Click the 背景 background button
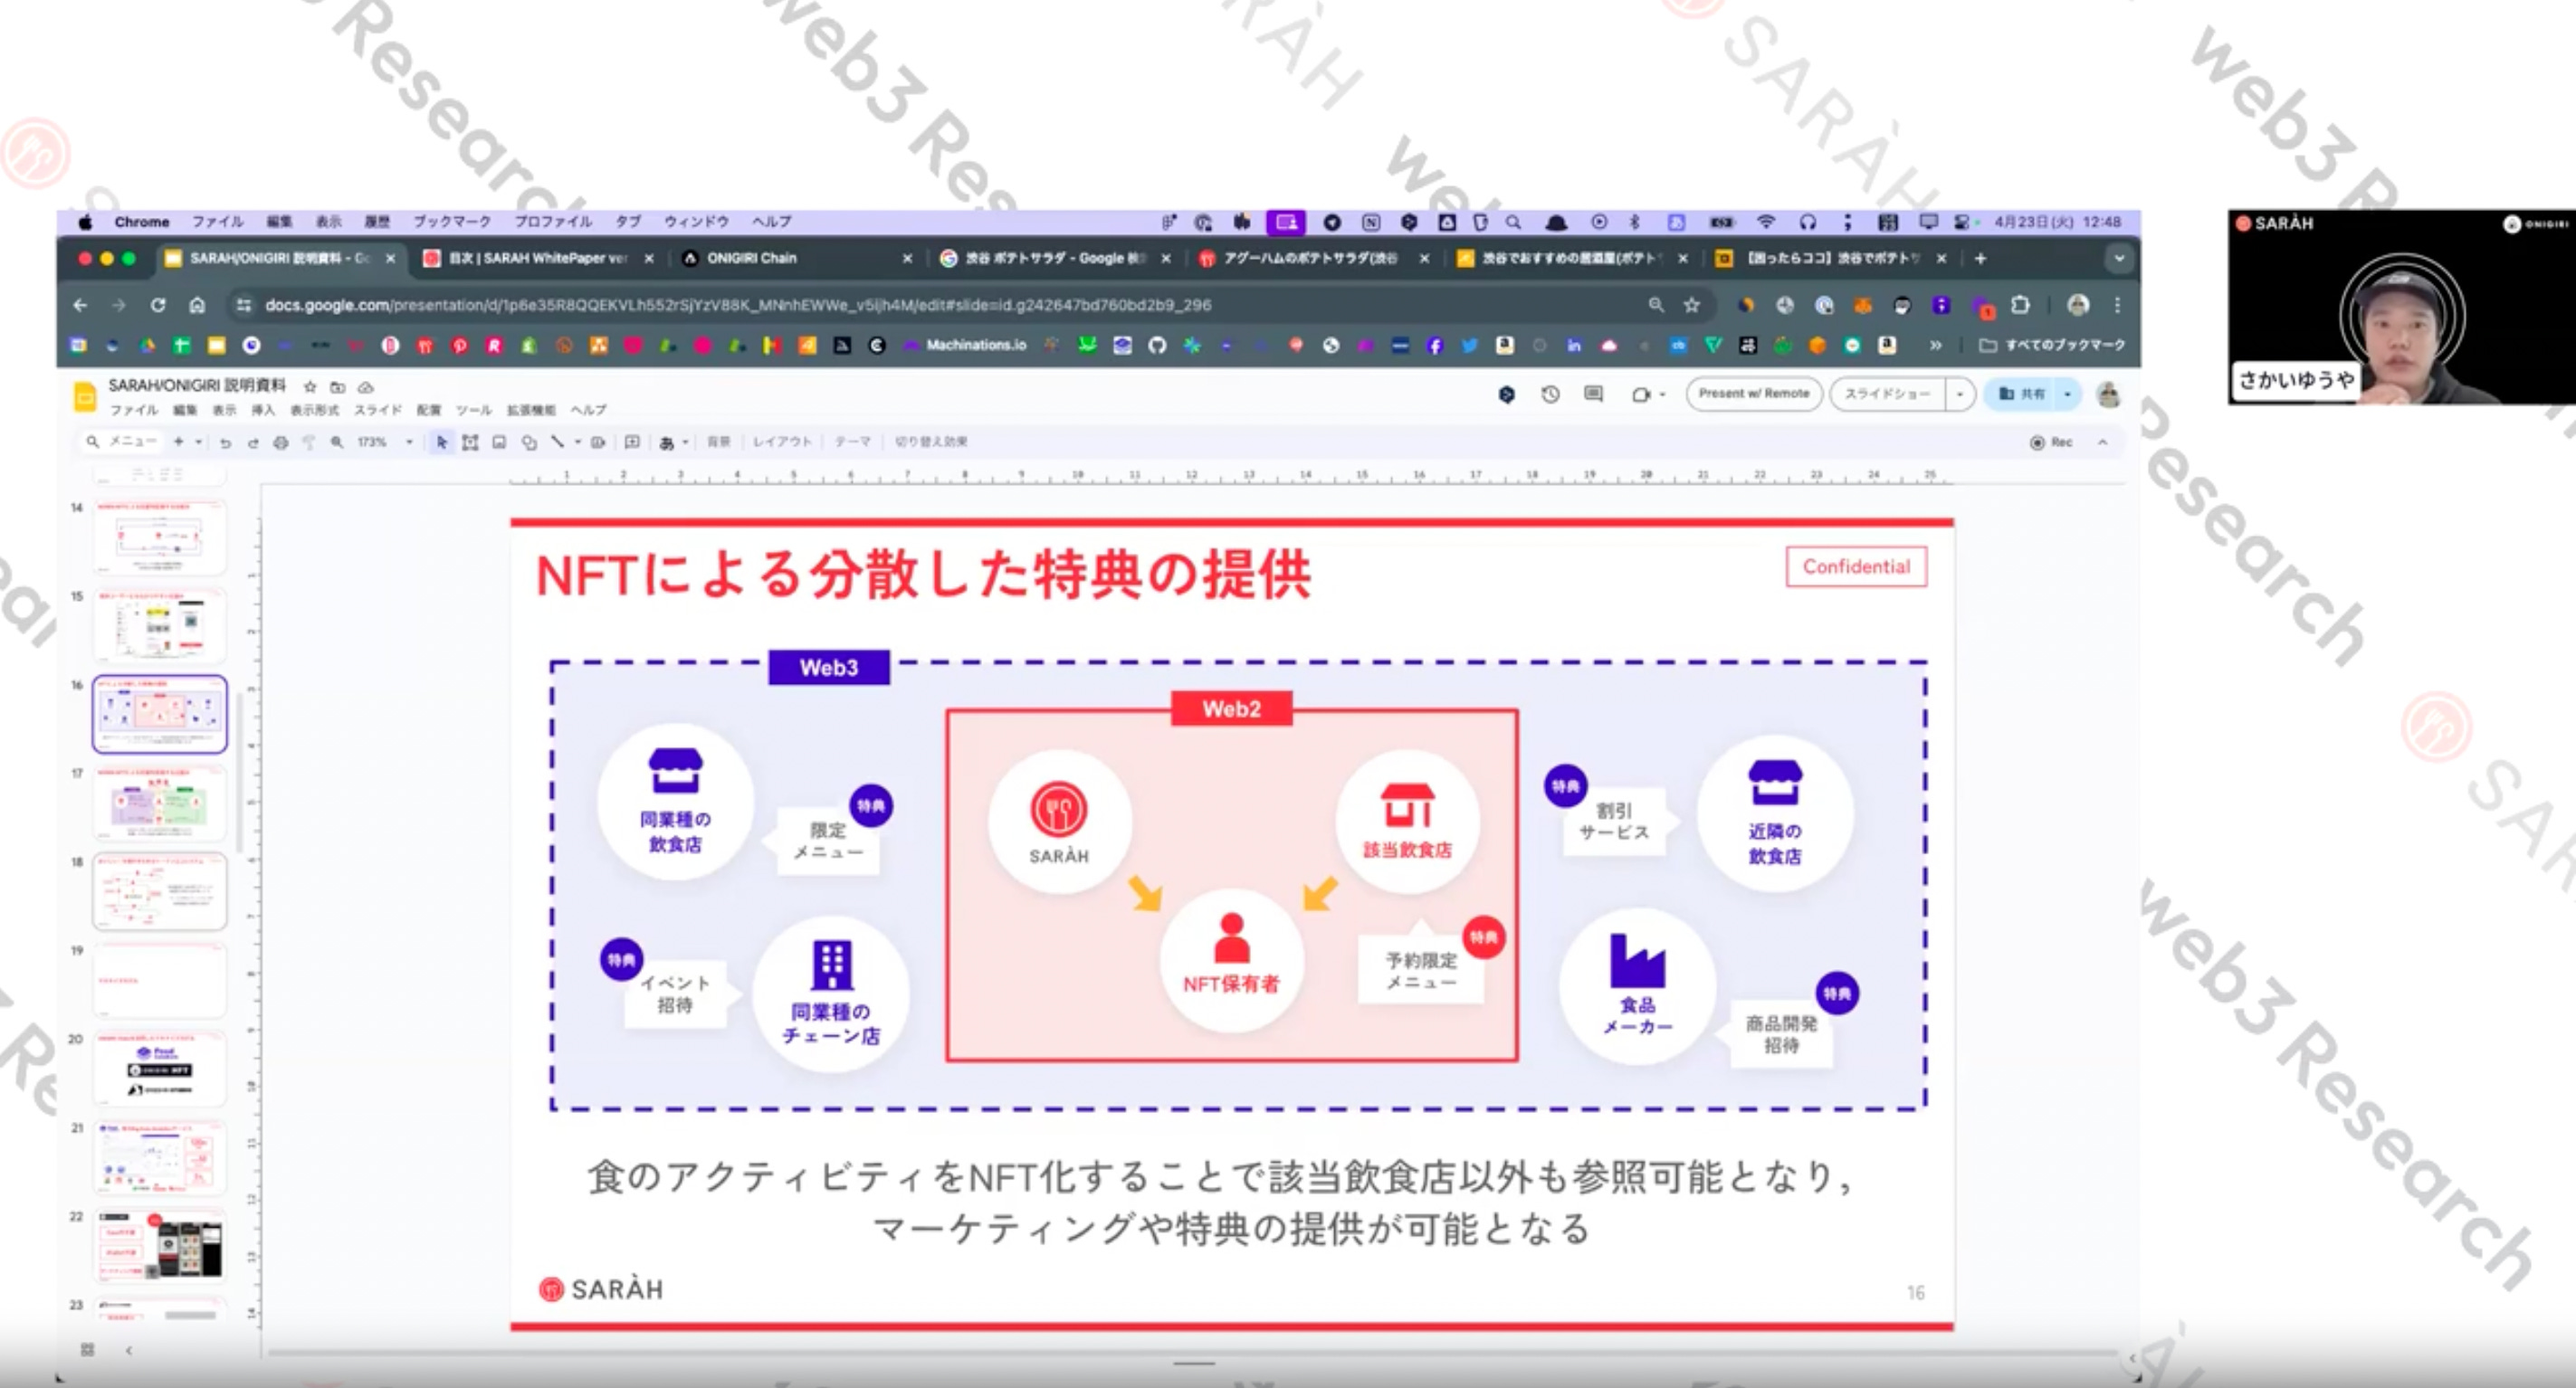Viewport: 2576px width, 1388px height. coord(719,442)
